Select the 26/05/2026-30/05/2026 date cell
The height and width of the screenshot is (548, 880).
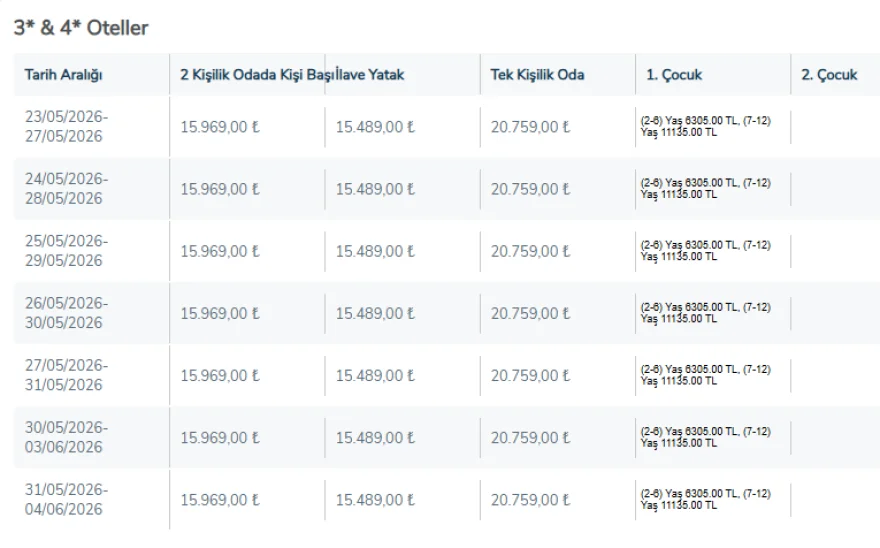pyautogui.click(x=67, y=312)
